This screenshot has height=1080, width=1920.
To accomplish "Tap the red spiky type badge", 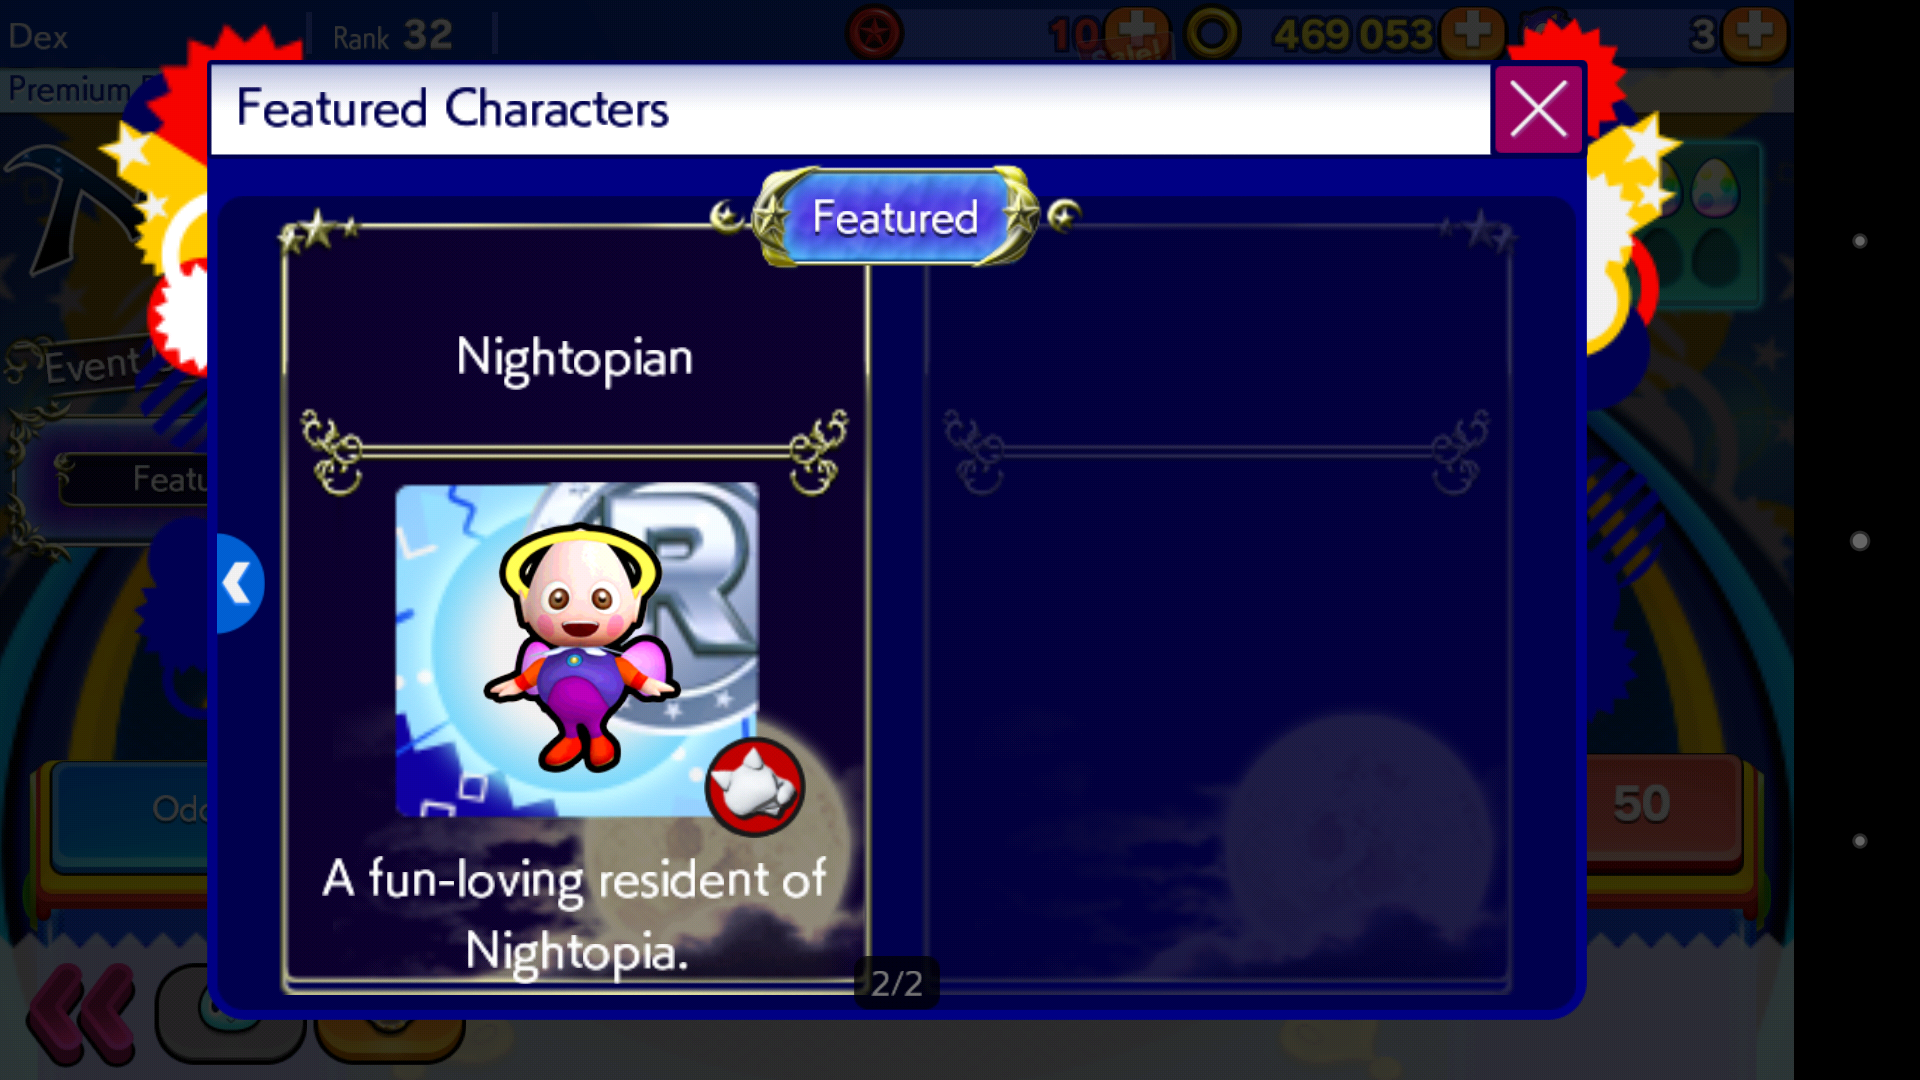I will 754,787.
